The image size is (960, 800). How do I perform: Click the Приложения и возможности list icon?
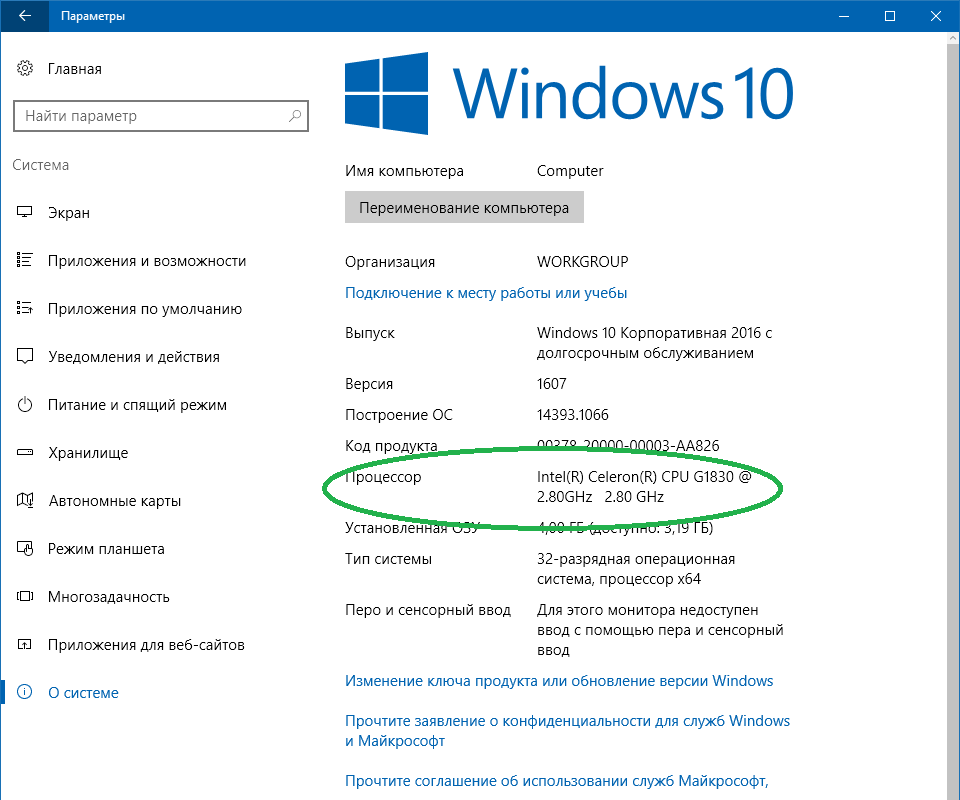tap(24, 260)
